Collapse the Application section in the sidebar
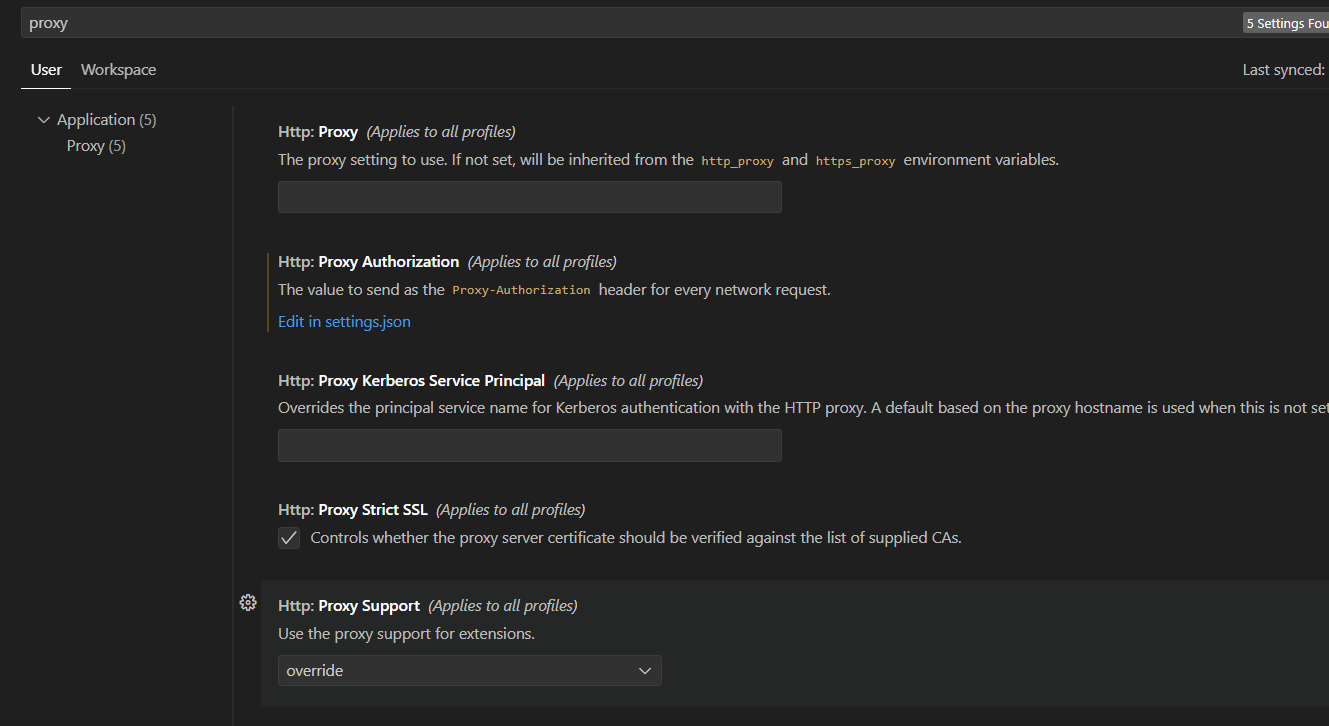The width and height of the screenshot is (1329, 726). click(44, 119)
